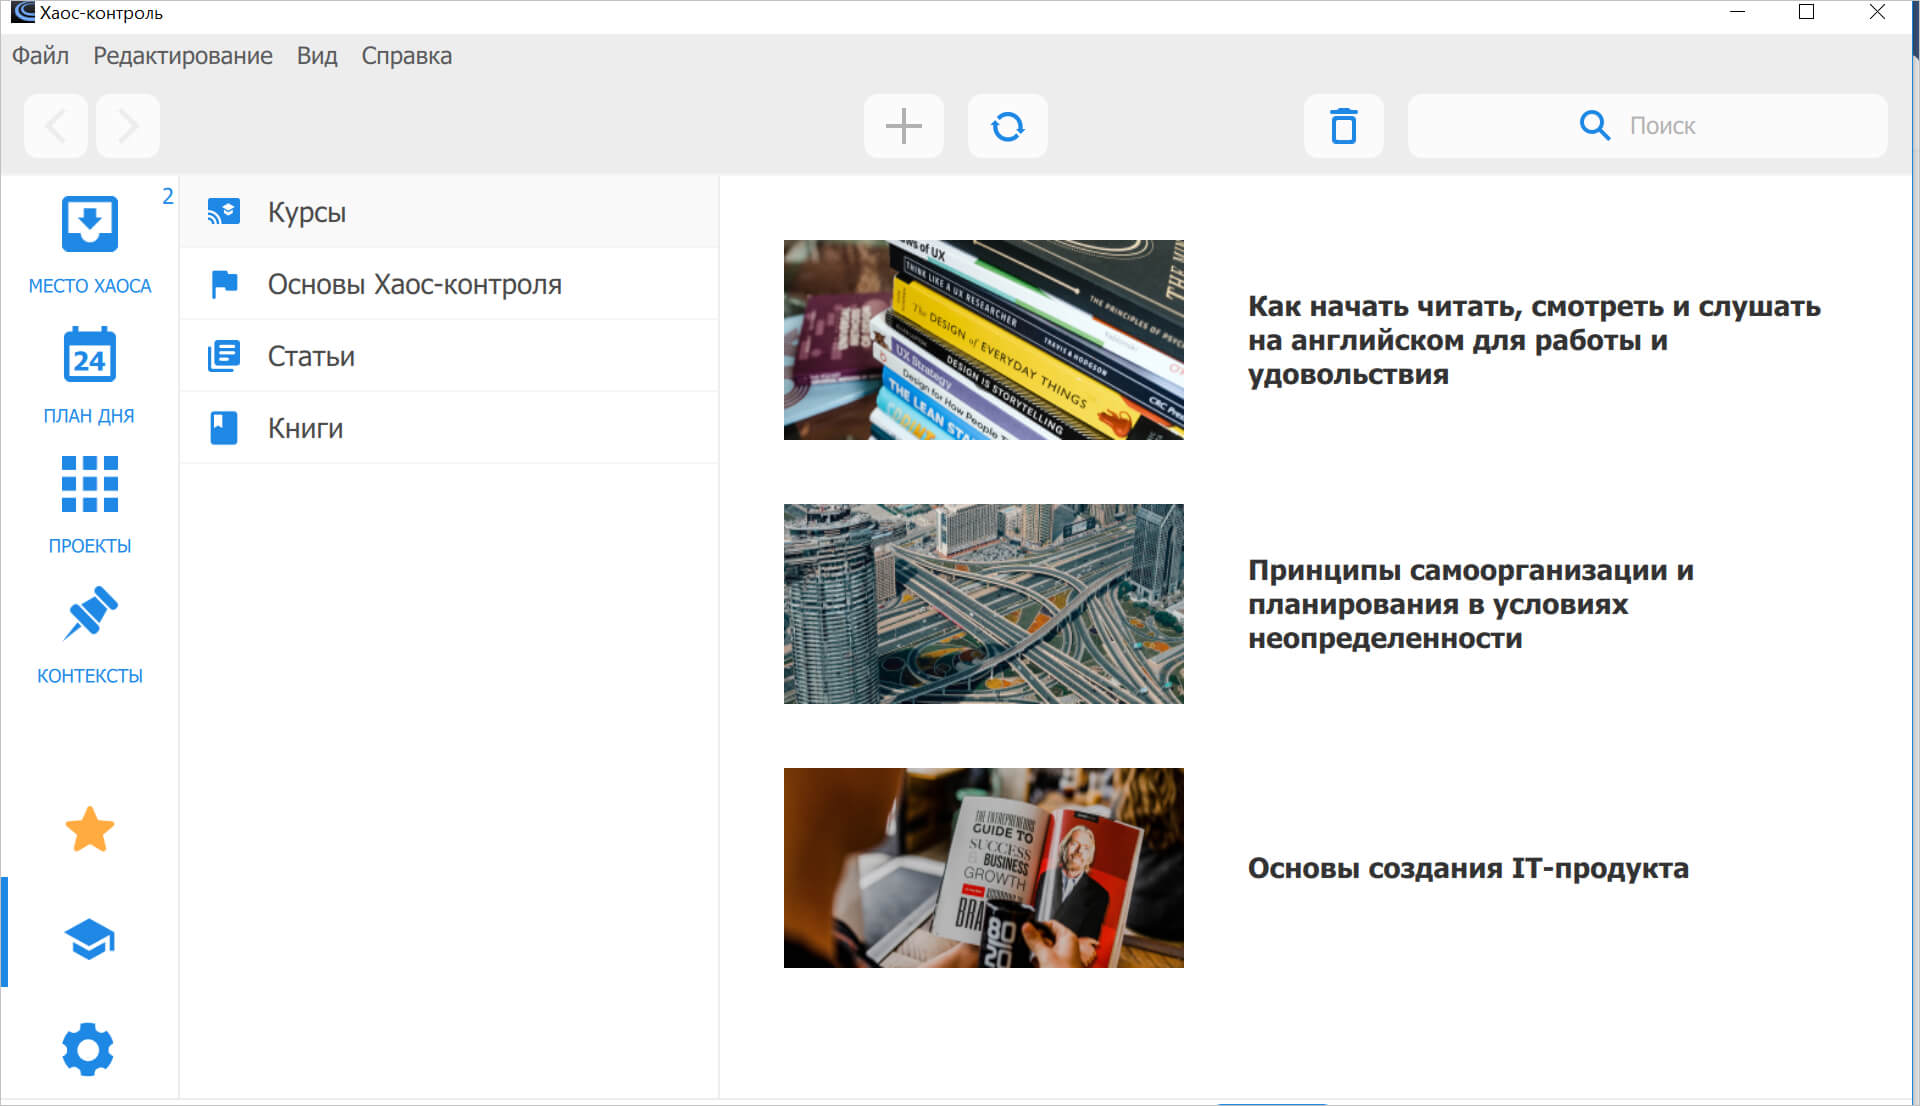Click the ПЛАН ДНЯ label
Screen dimensions: 1920x1106
point(89,416)
